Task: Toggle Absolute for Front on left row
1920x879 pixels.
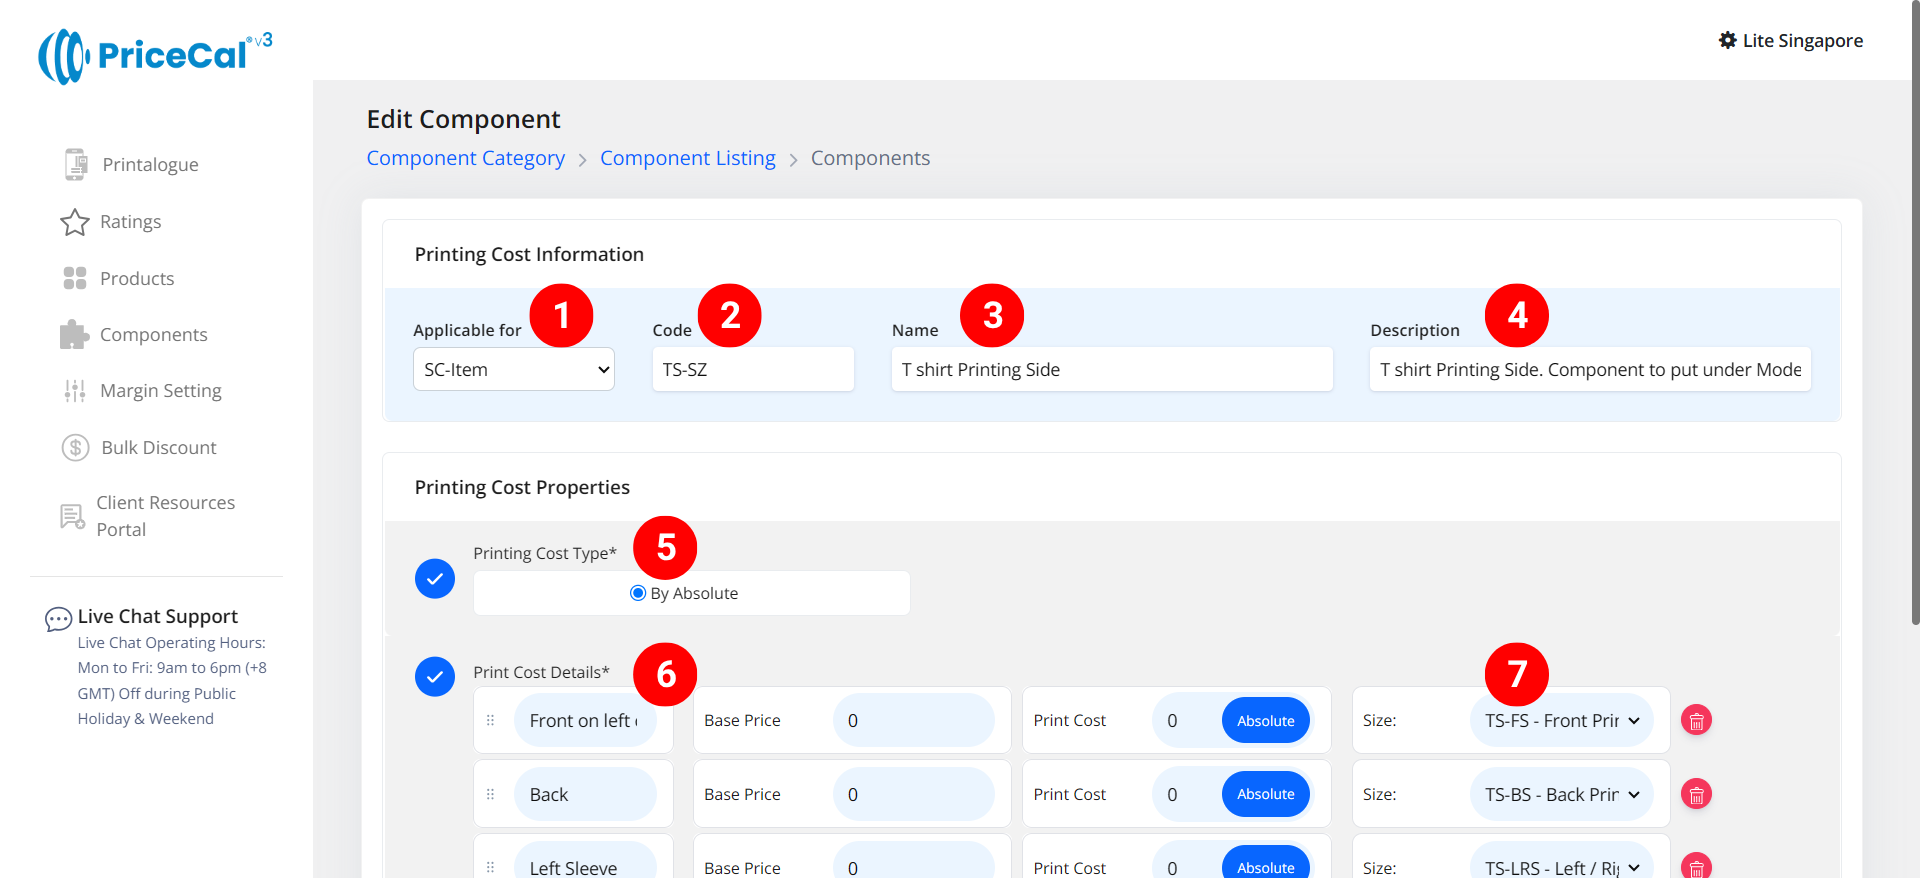Action: (x=1265, y=720)
